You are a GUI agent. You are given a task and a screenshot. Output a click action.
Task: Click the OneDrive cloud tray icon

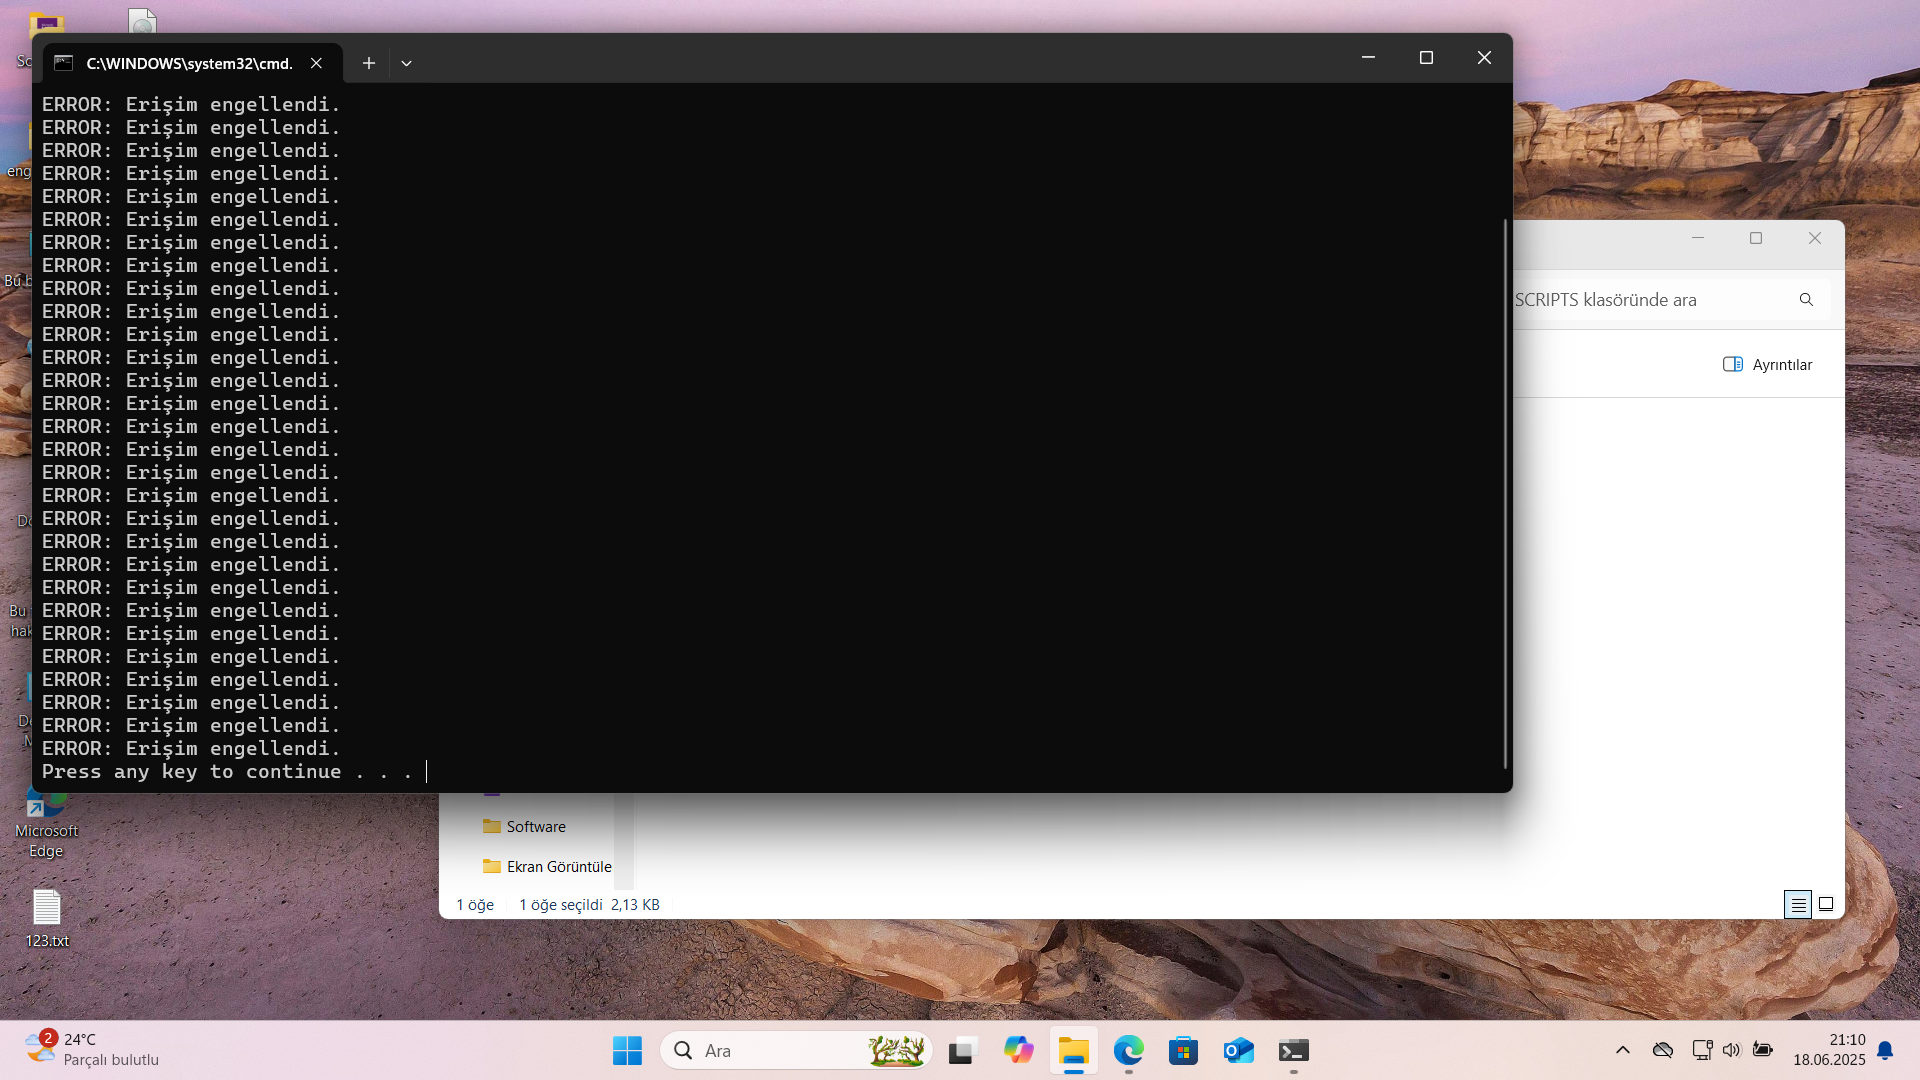pyautogui.click(x=1663, y=1050)
